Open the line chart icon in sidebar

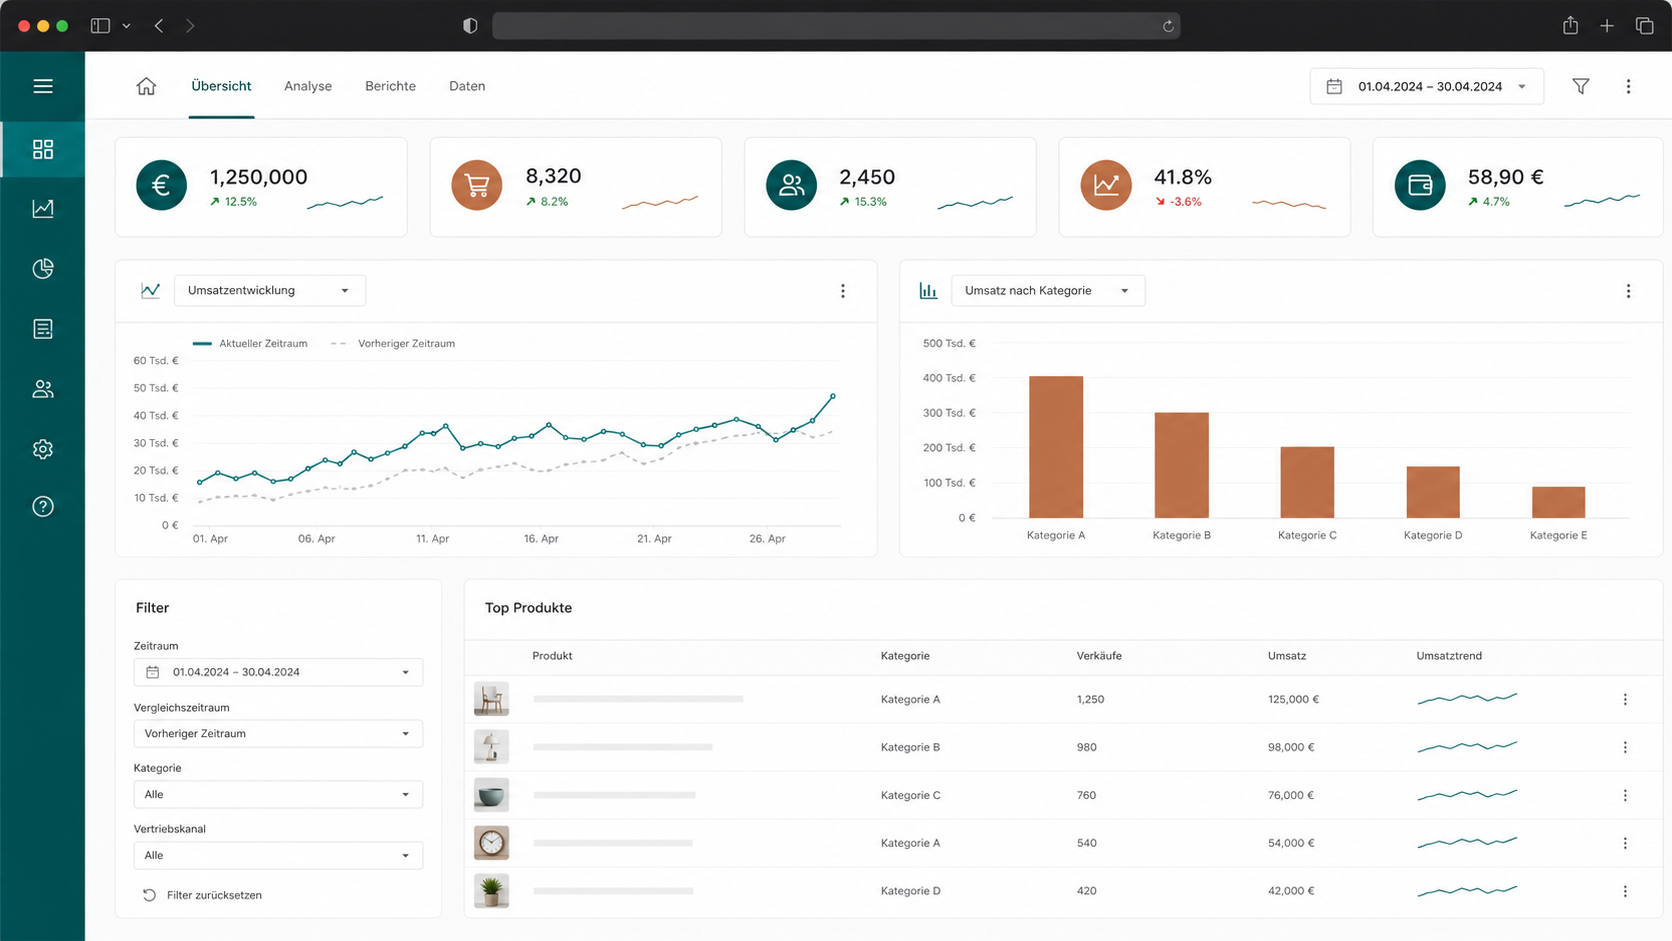tap(43, 209)
